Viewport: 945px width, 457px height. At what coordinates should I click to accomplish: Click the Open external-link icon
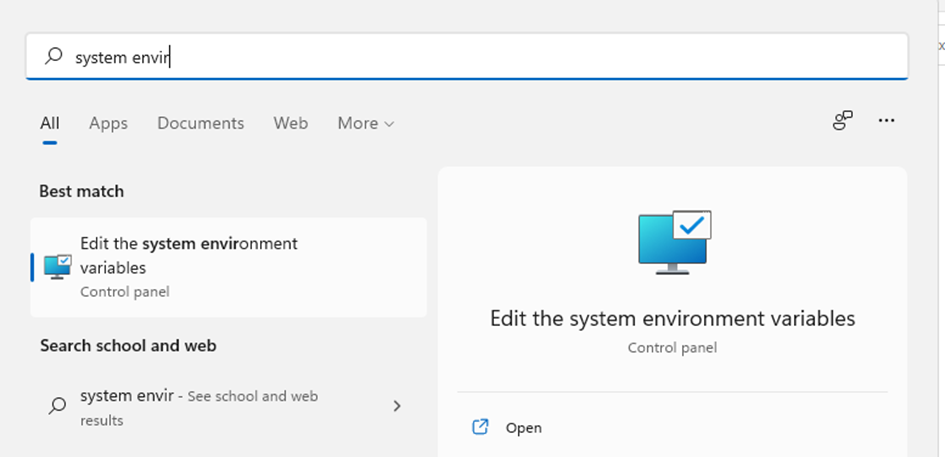(480, 427)
